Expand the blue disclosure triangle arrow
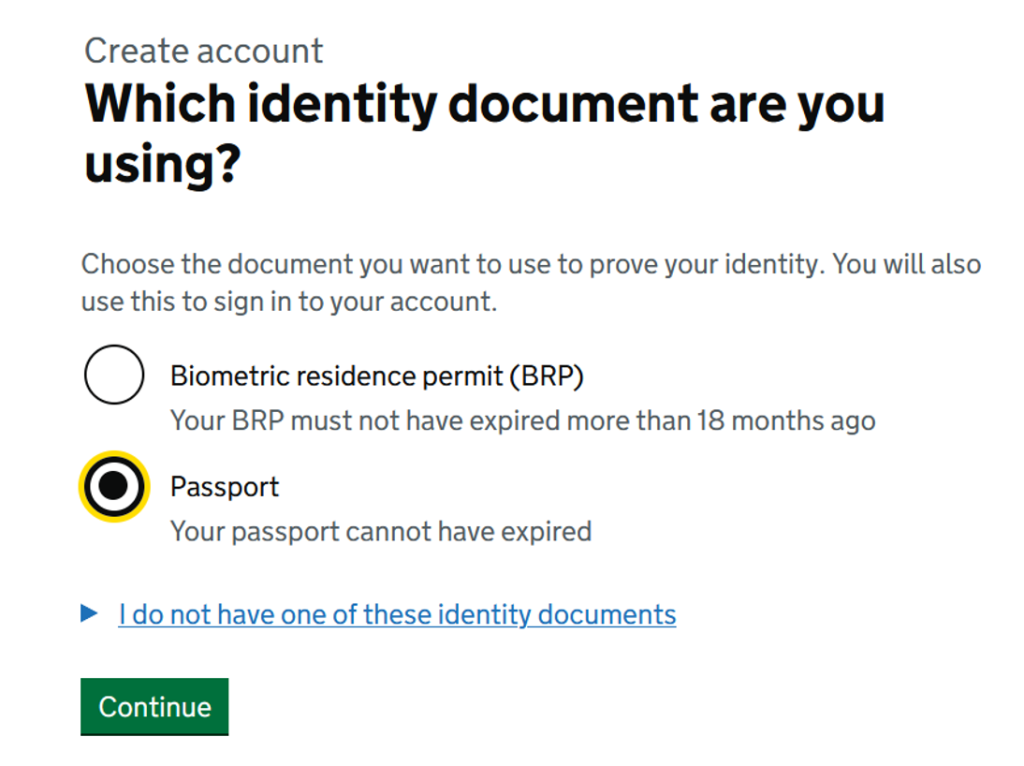Image resolution: width=1024 pixels, height=766 pixels. tap(90, 613)
